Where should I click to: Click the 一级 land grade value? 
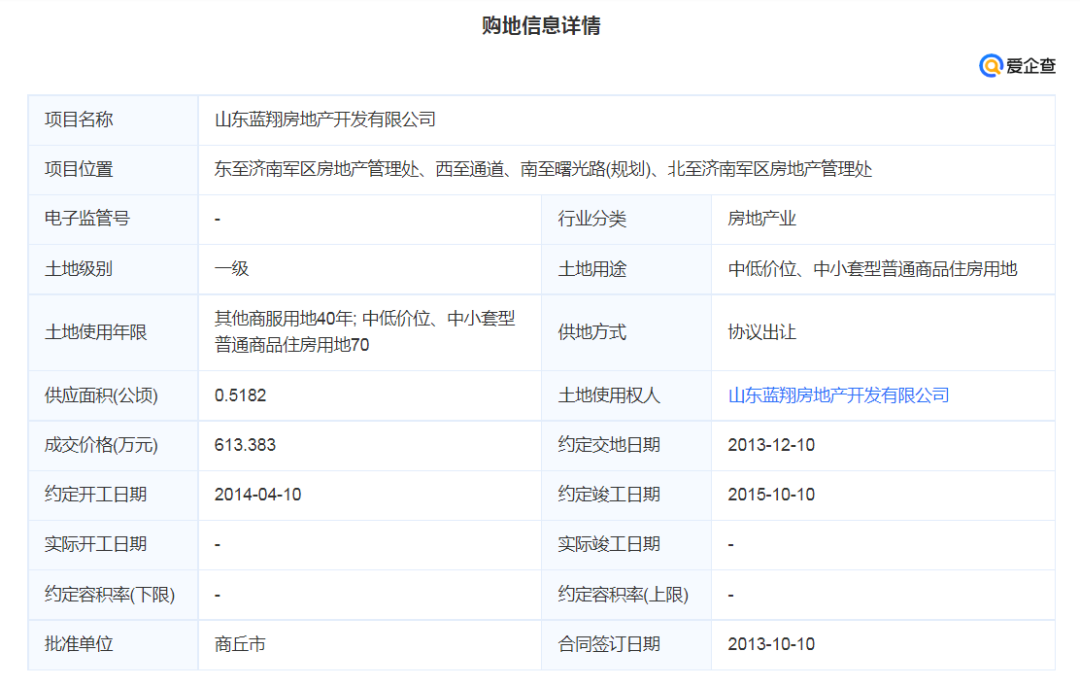tap(231, 269)
